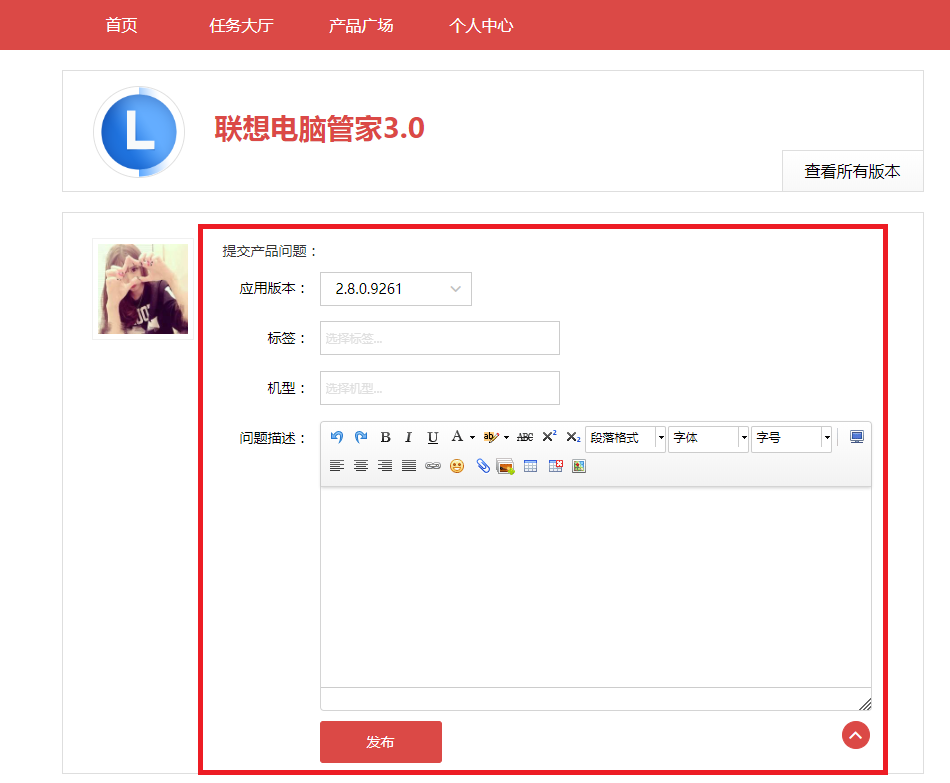Center-align the text
Viewport: 950px width, 783px height.
[x=361, y=465]
